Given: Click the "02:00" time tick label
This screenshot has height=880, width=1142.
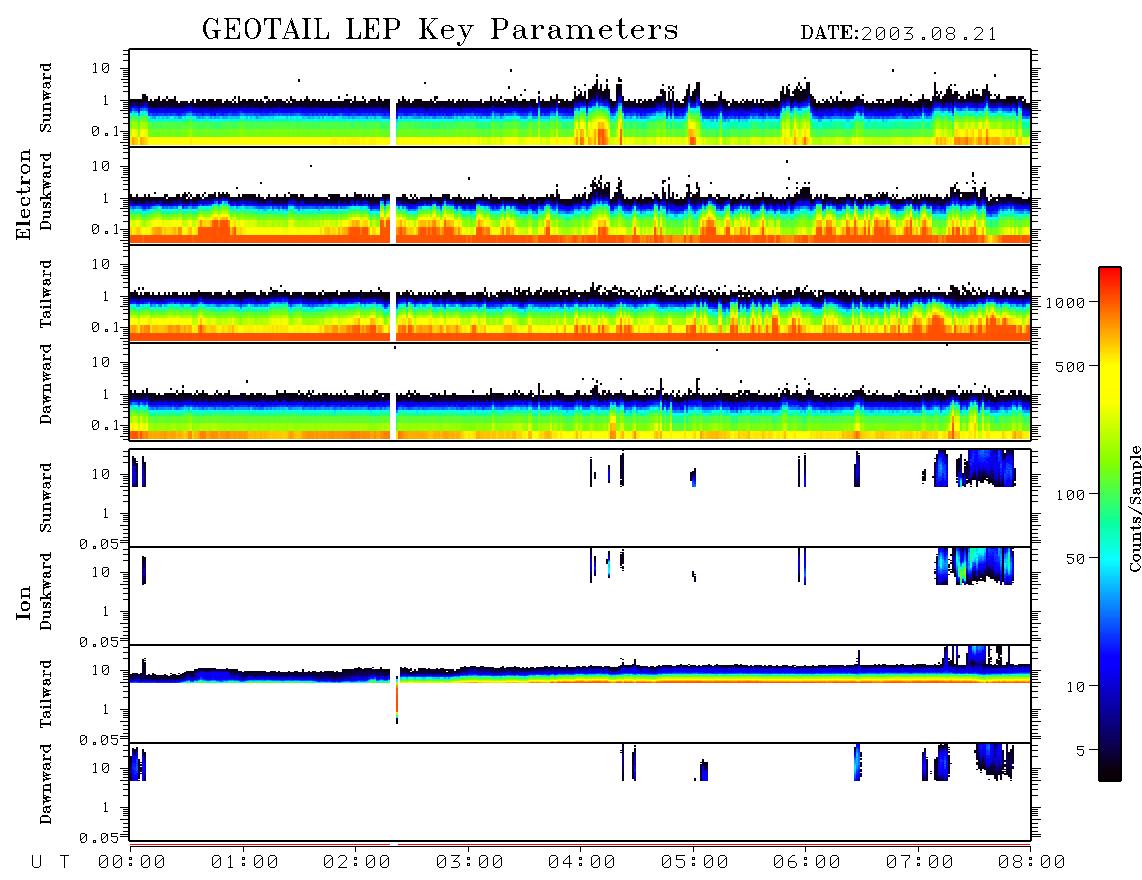Looking at the screenshot, I should pos(357,863).
